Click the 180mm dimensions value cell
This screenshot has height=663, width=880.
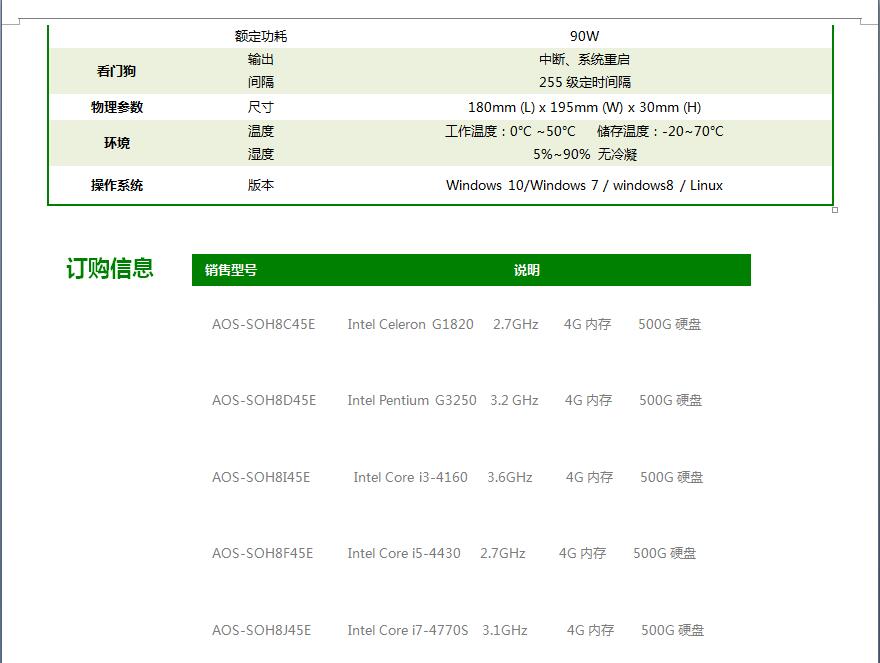[x=584, y=107]
